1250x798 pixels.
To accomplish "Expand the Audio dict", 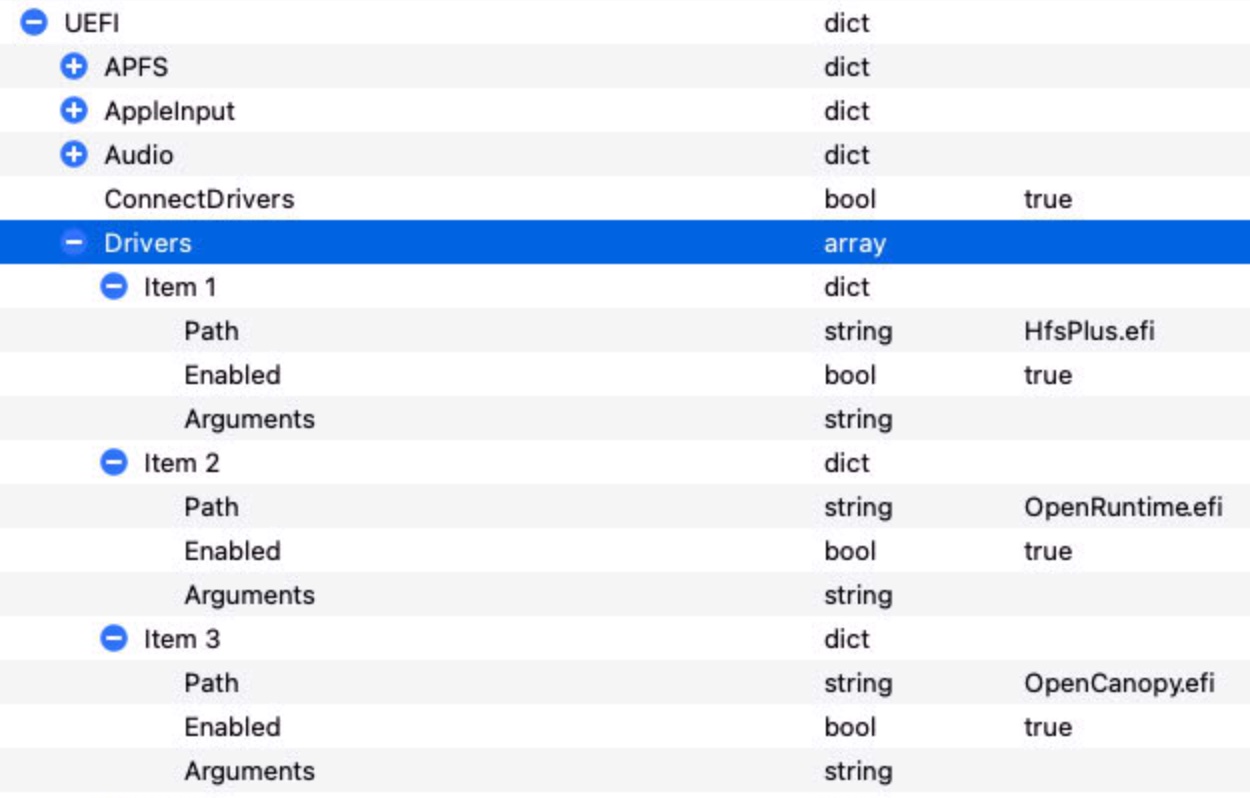I will coord(74,154).
